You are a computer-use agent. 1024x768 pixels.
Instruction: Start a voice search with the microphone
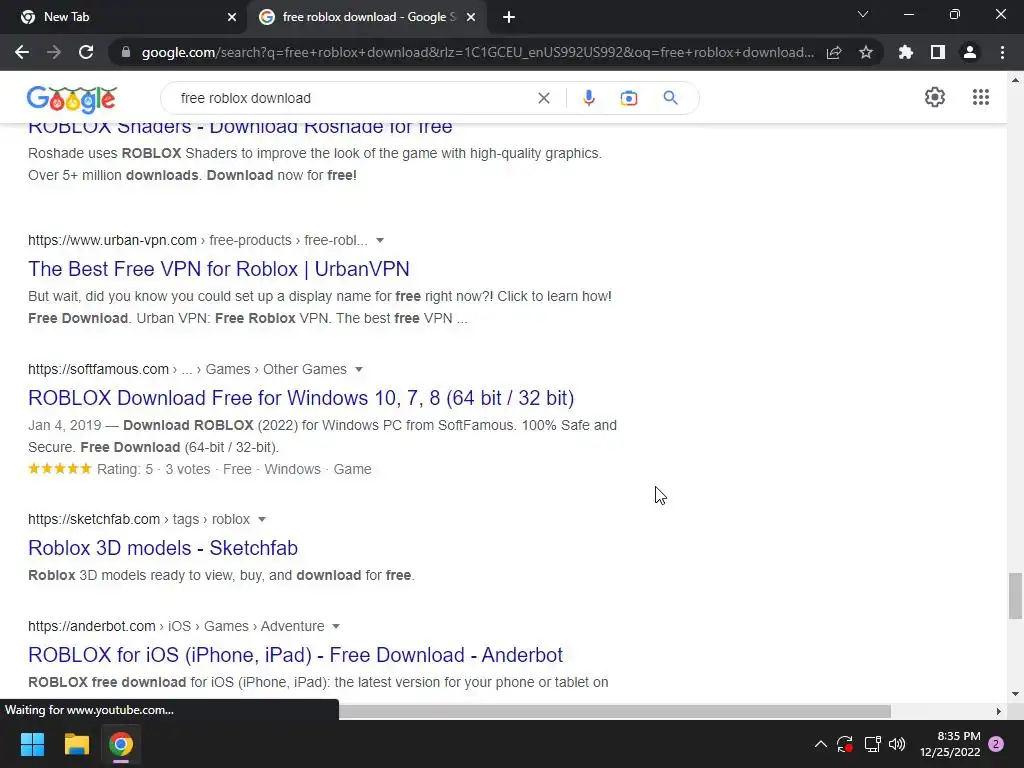coord(588,98)
